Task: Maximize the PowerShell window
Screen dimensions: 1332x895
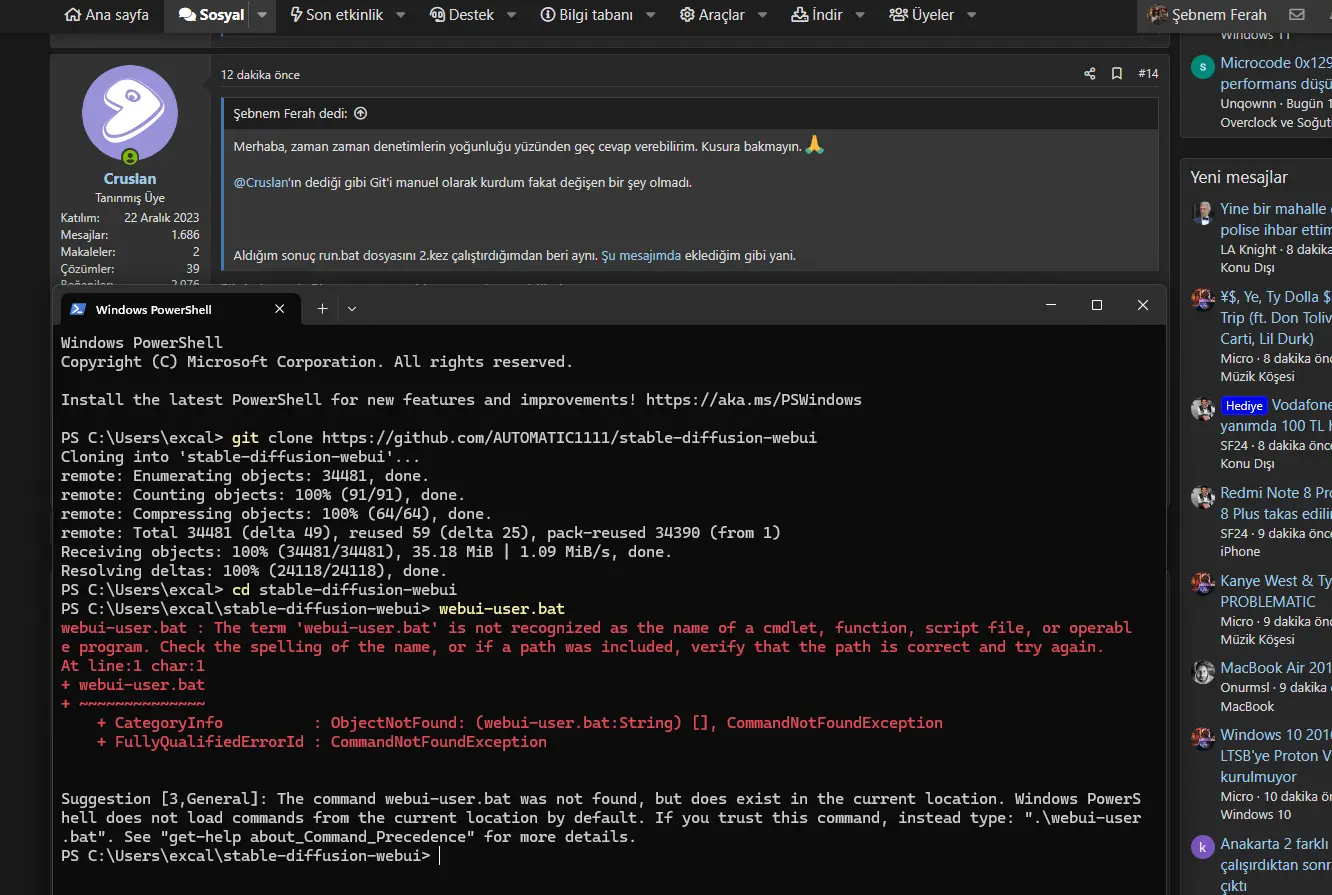Action: [x=1097, y=305]
